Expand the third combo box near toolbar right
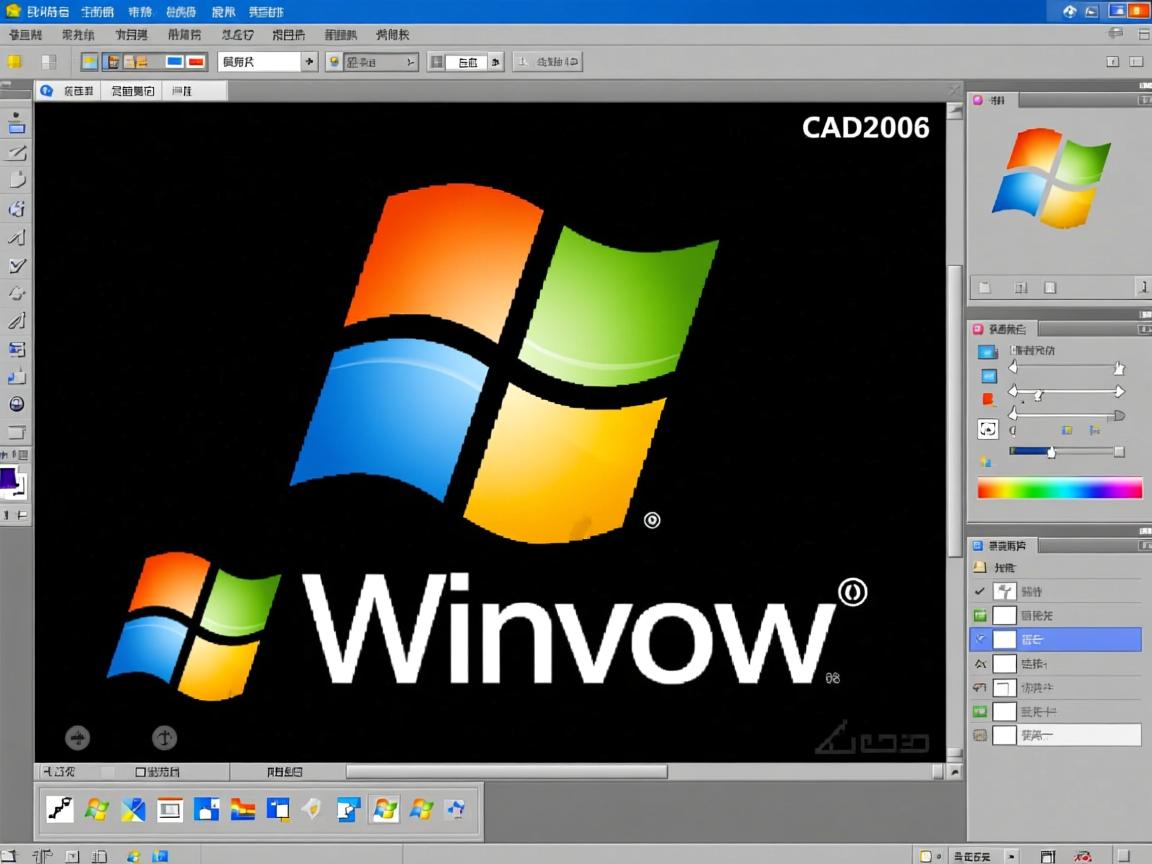Viewport: 1152px width, 864px height. coord(495,61)
